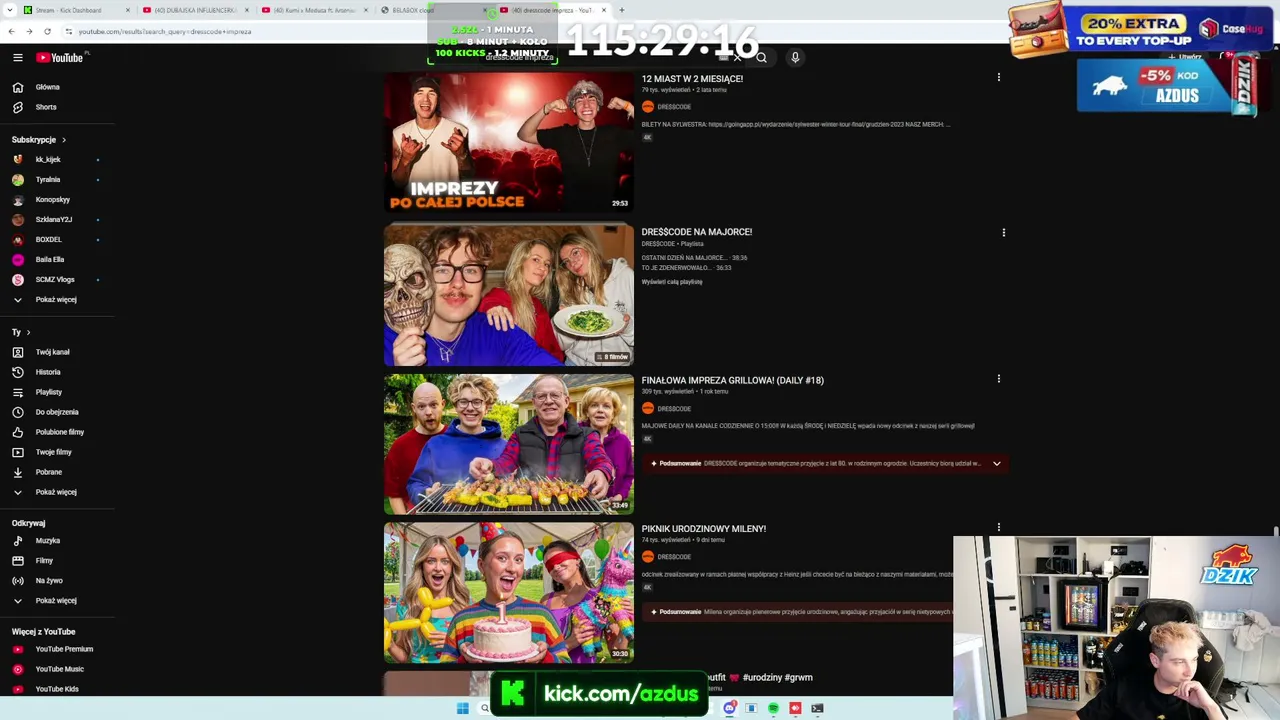Open YouTube Music link
The height and width of the screenshot is (720, 1280).
click(60, 669)
